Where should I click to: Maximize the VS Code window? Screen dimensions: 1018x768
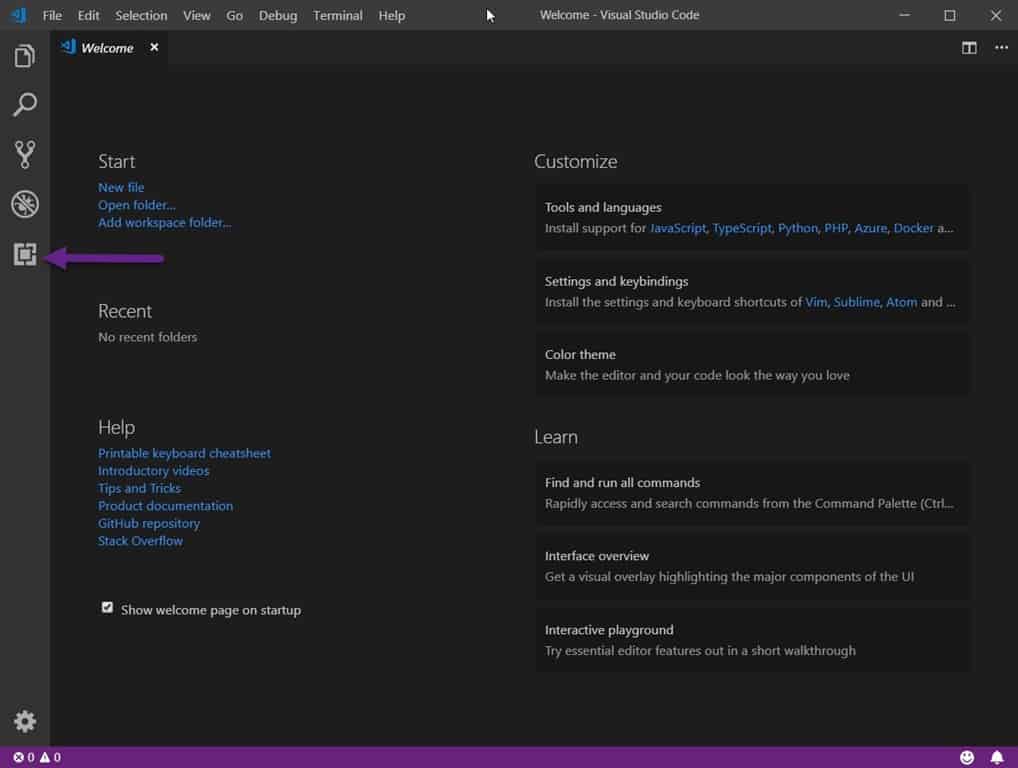(x=949, y=15)
